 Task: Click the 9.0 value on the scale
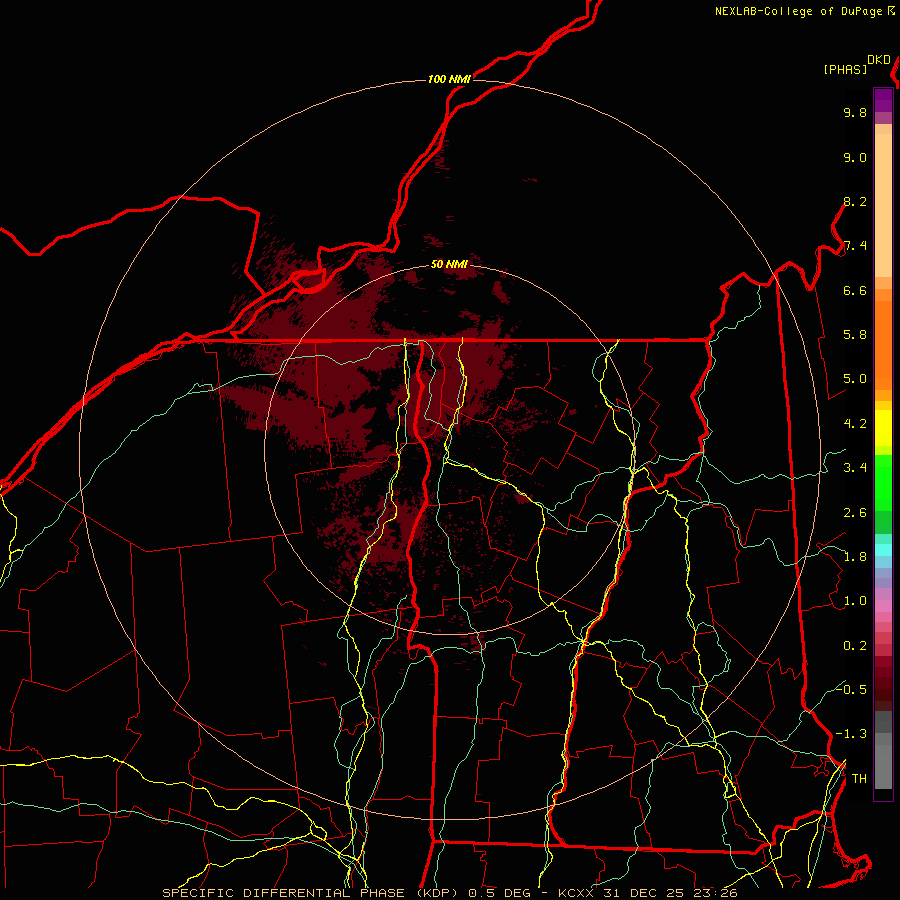pos(855,157)
